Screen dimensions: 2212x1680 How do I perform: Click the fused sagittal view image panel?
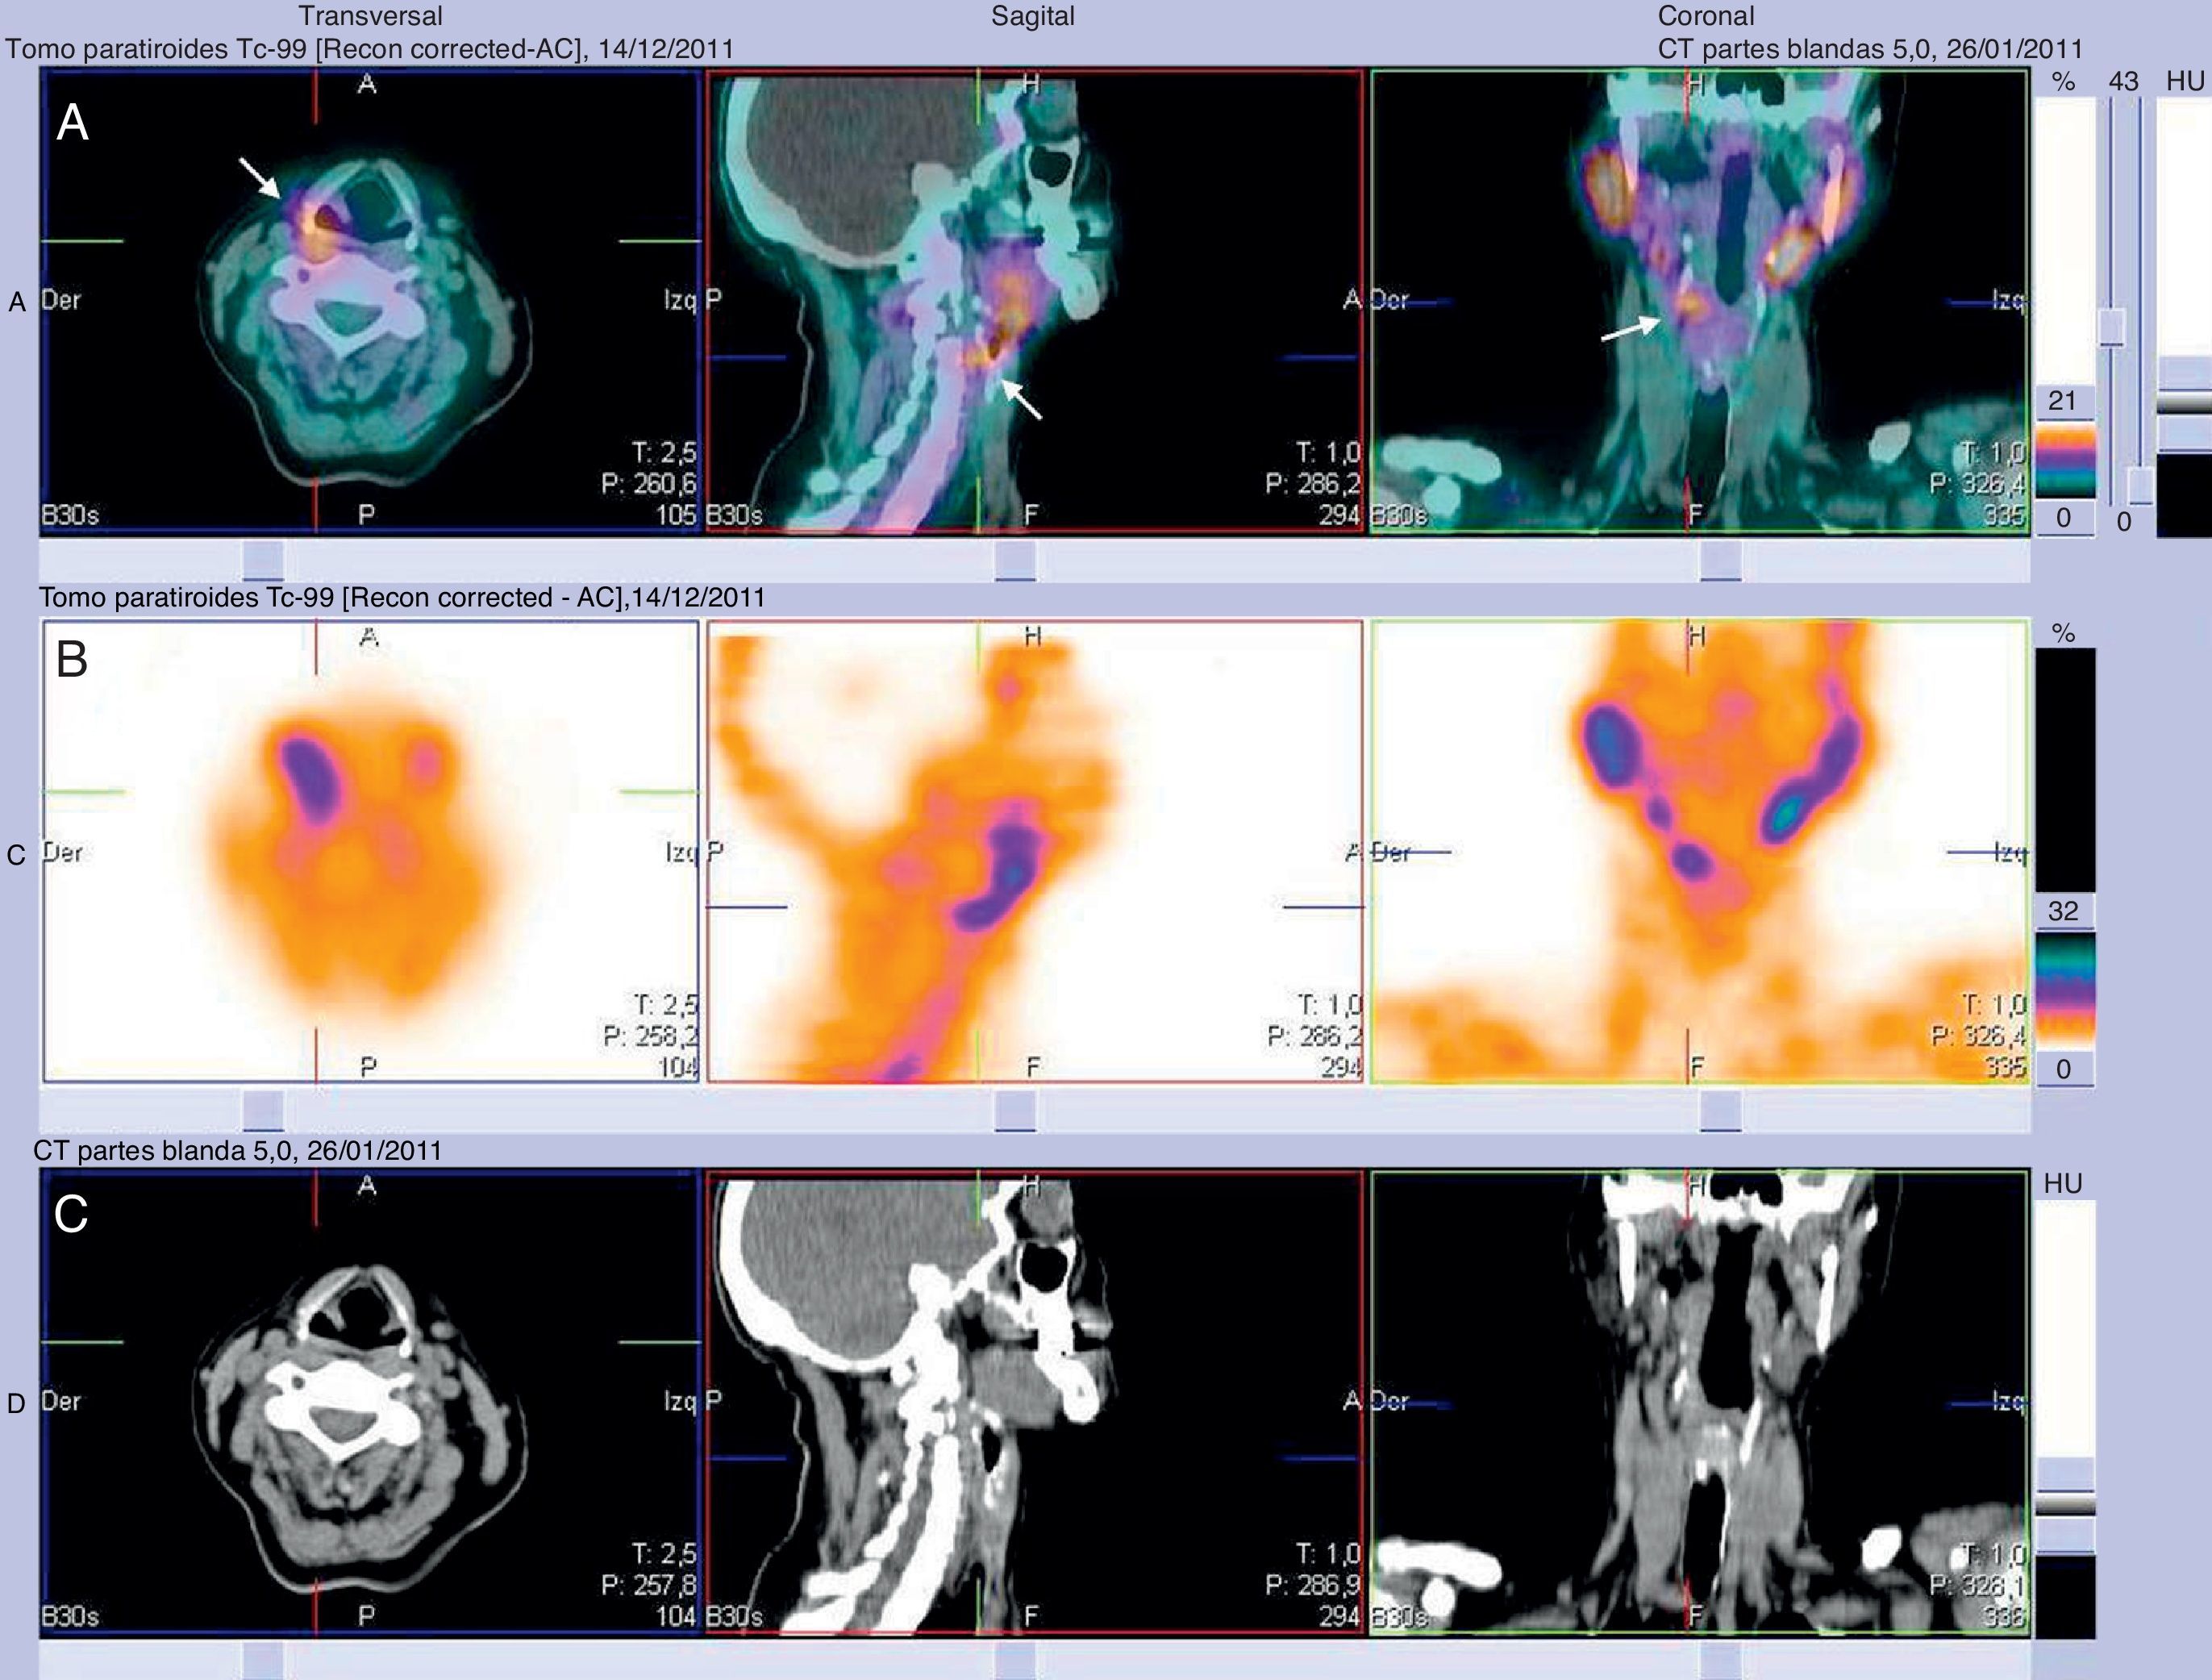1034,300
